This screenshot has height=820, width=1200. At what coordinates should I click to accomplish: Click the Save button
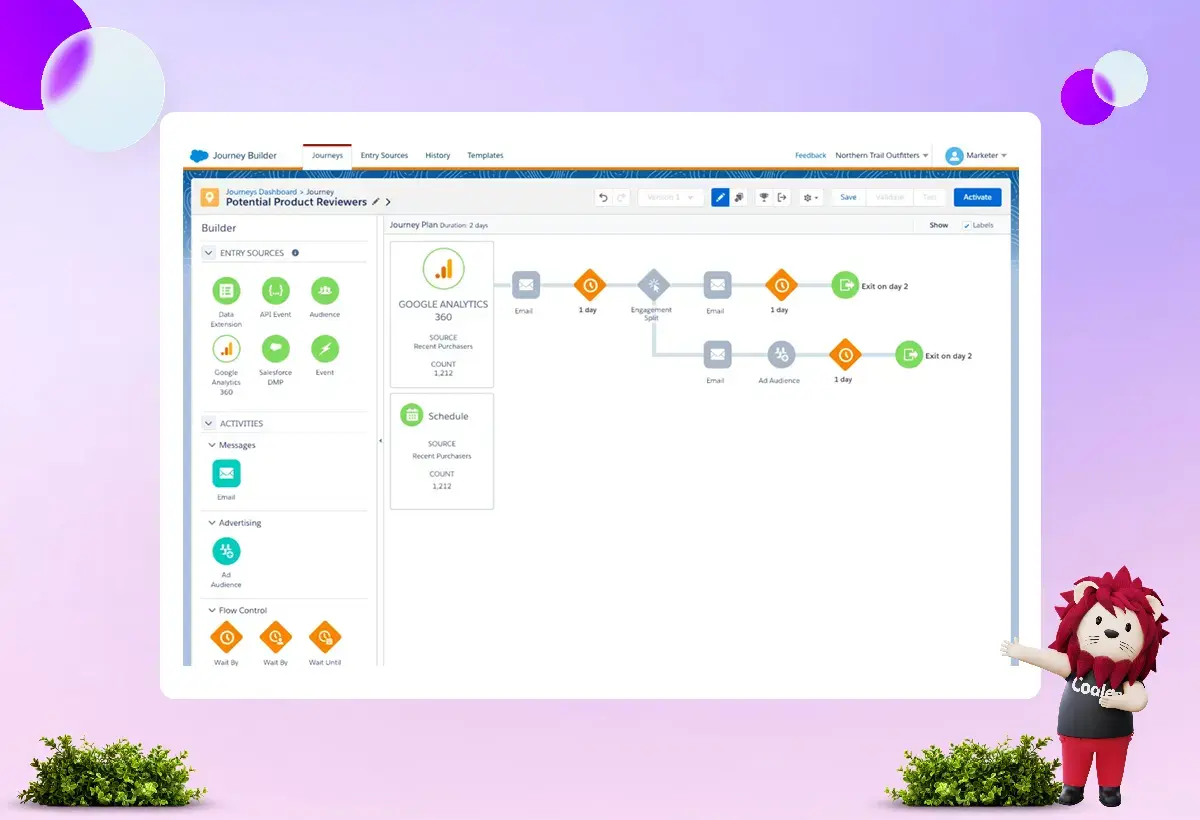click(x=848, y=197)
